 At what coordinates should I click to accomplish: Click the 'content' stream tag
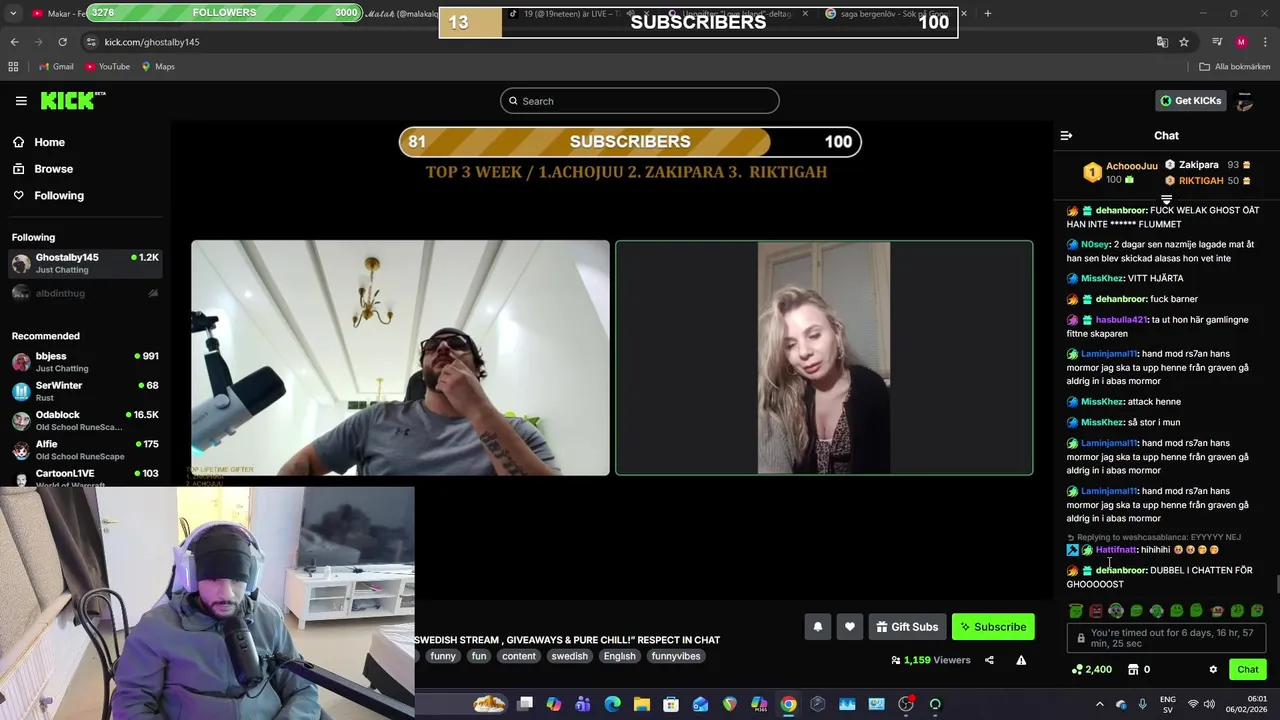(x=519, y=656)
